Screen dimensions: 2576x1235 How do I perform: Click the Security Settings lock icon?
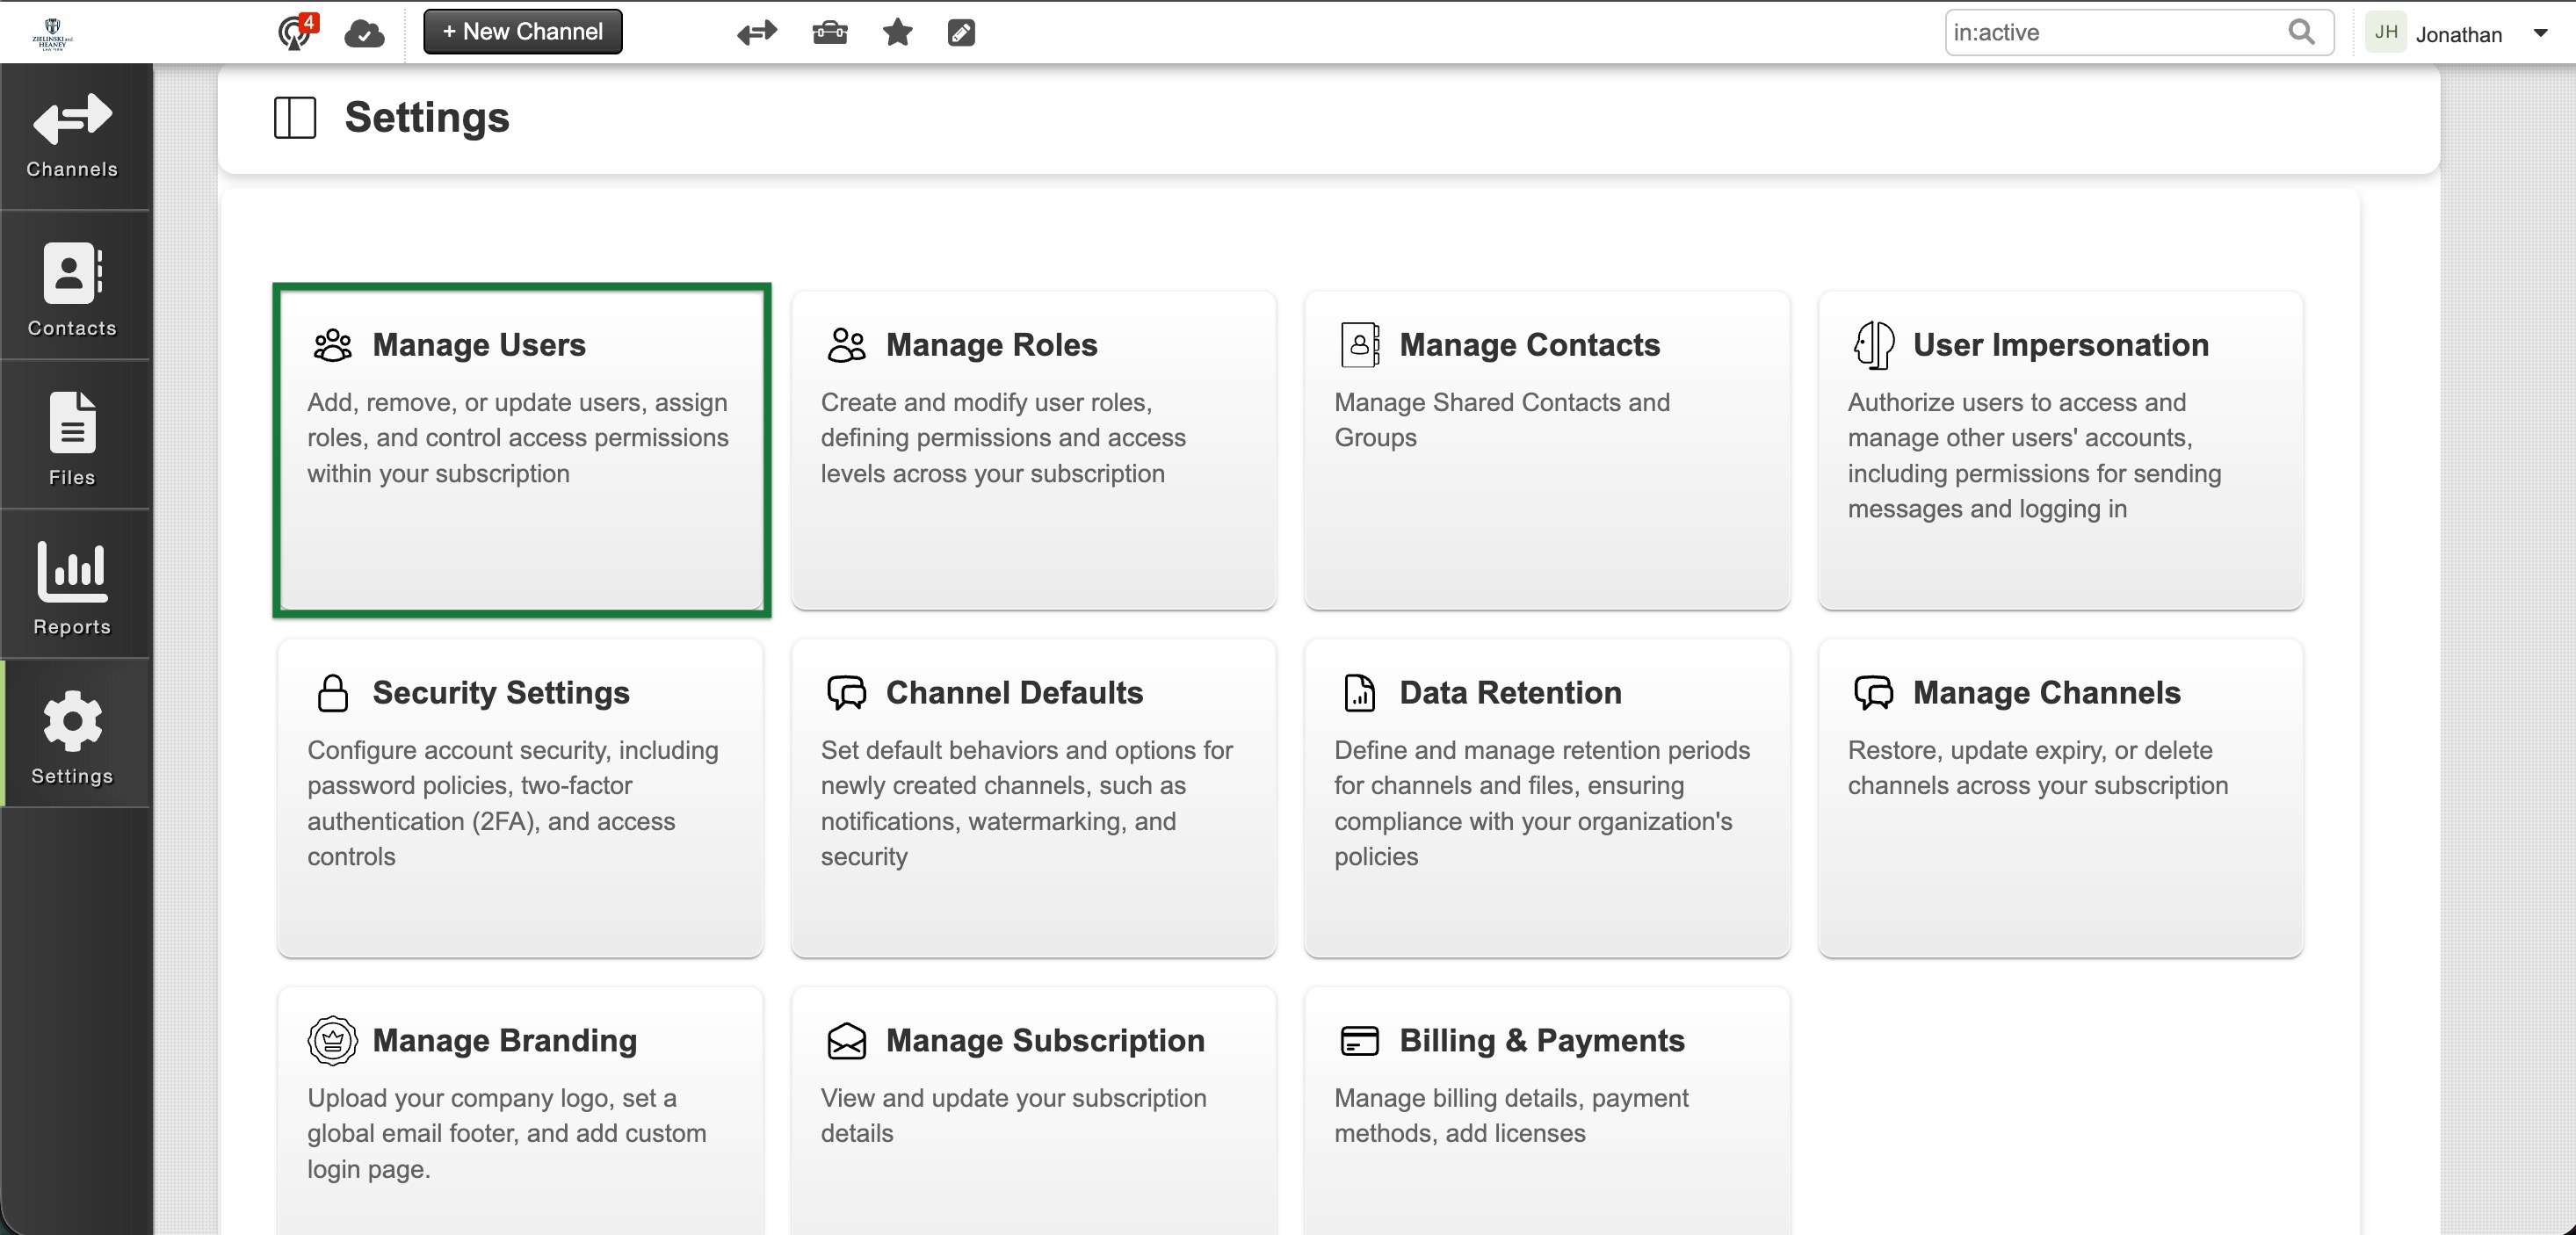pos(332,692)
